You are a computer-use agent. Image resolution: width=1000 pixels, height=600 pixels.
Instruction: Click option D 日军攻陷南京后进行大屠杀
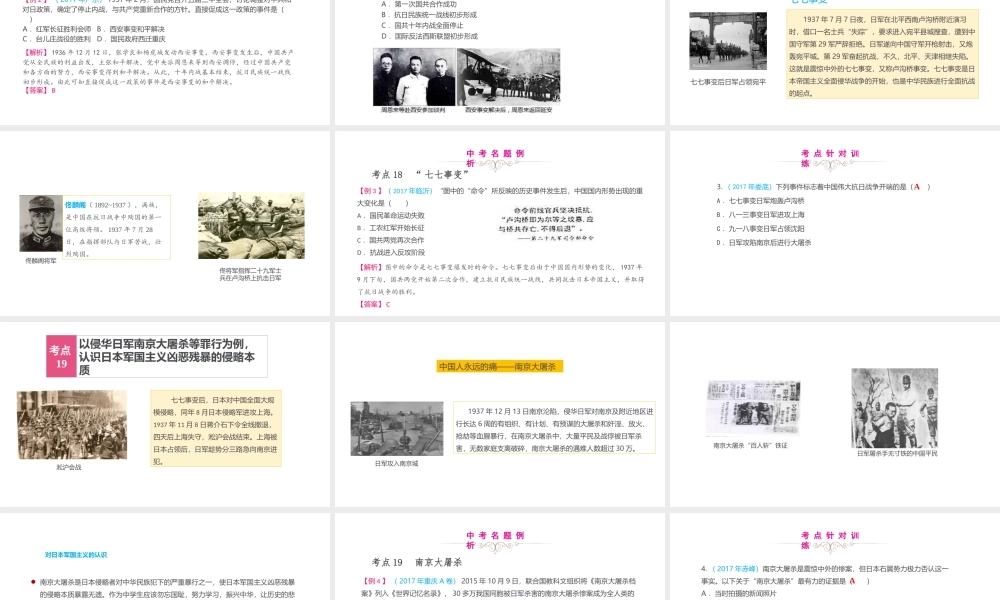[763, 243]
